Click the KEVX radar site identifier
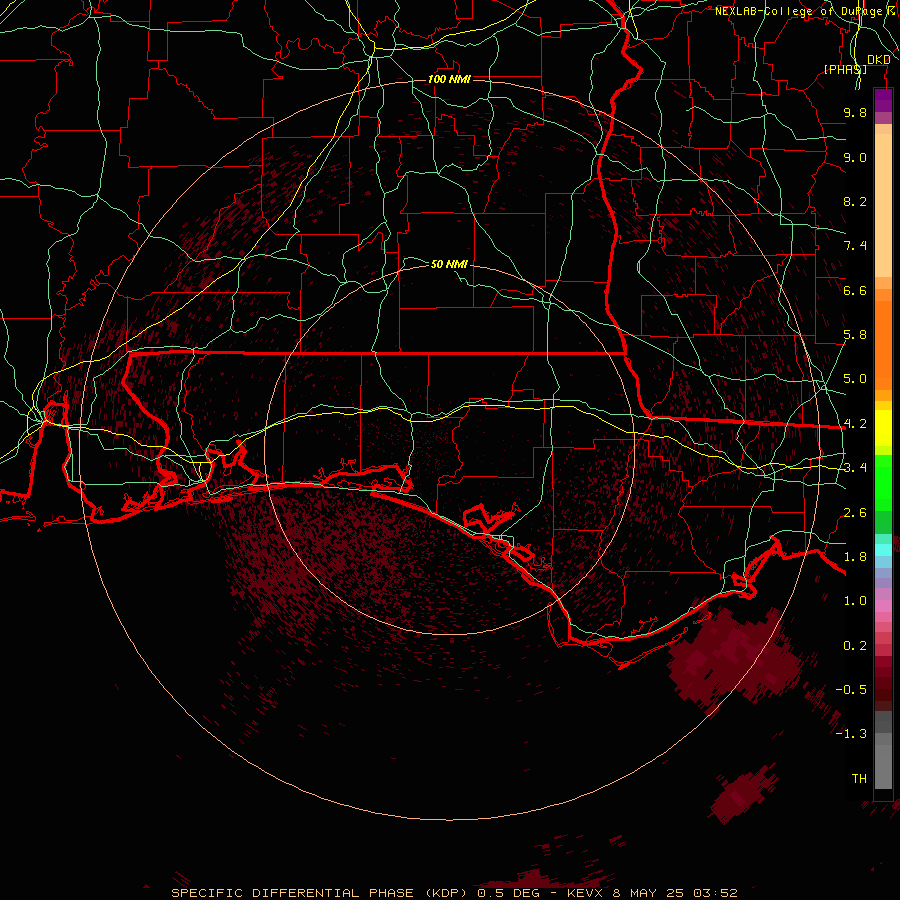 pyautogui.click(x=584, y=893)
